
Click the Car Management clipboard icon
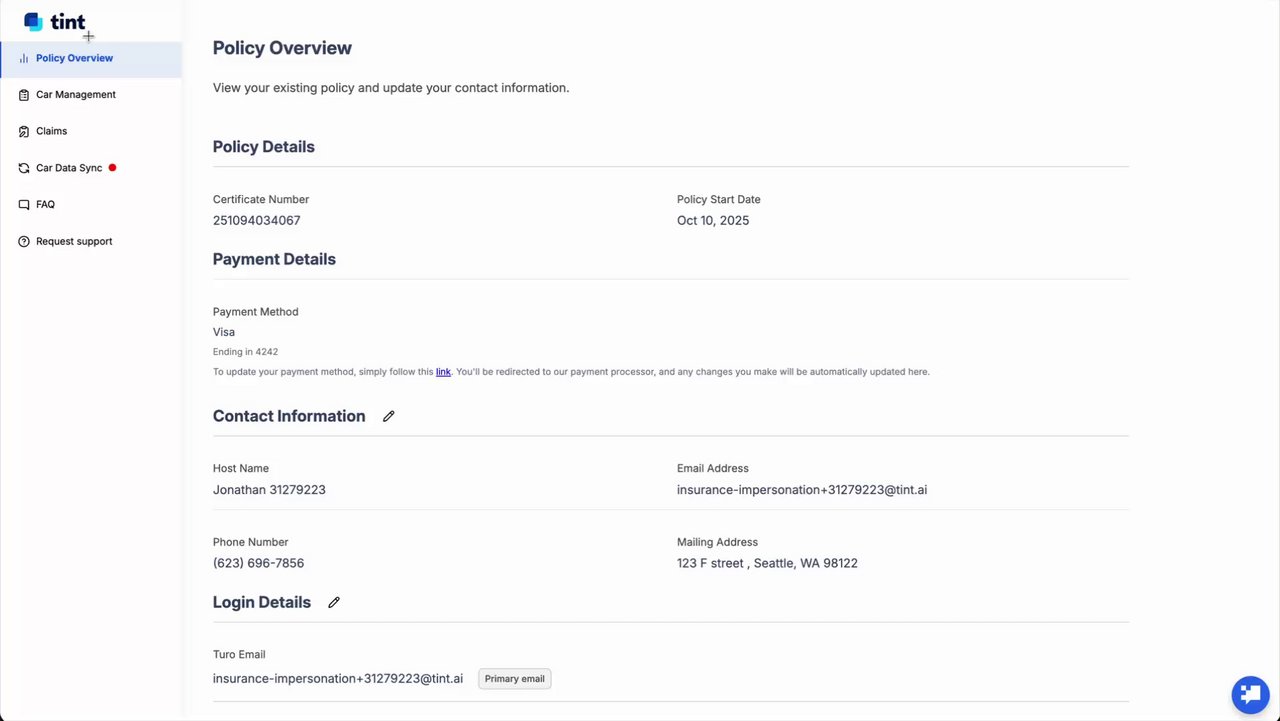click(x=24, y=95)
